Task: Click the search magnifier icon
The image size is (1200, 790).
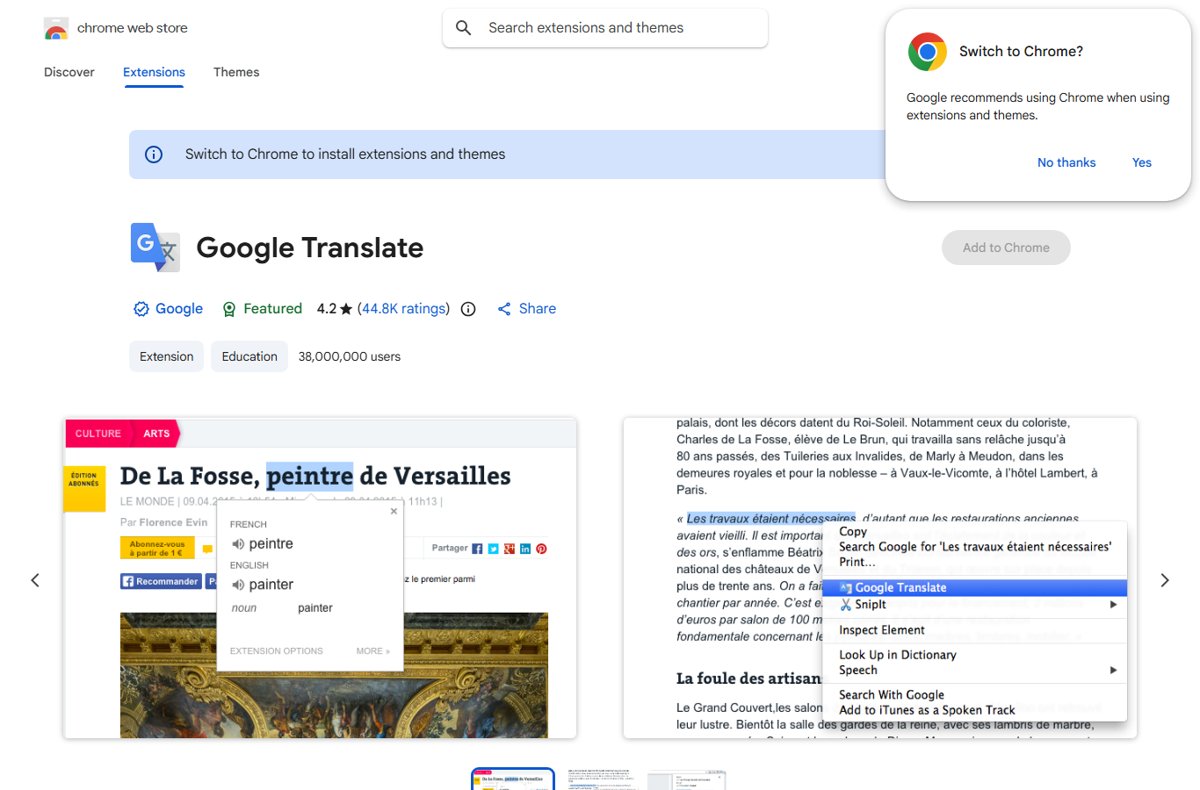Action: click(x=463, y=28)
